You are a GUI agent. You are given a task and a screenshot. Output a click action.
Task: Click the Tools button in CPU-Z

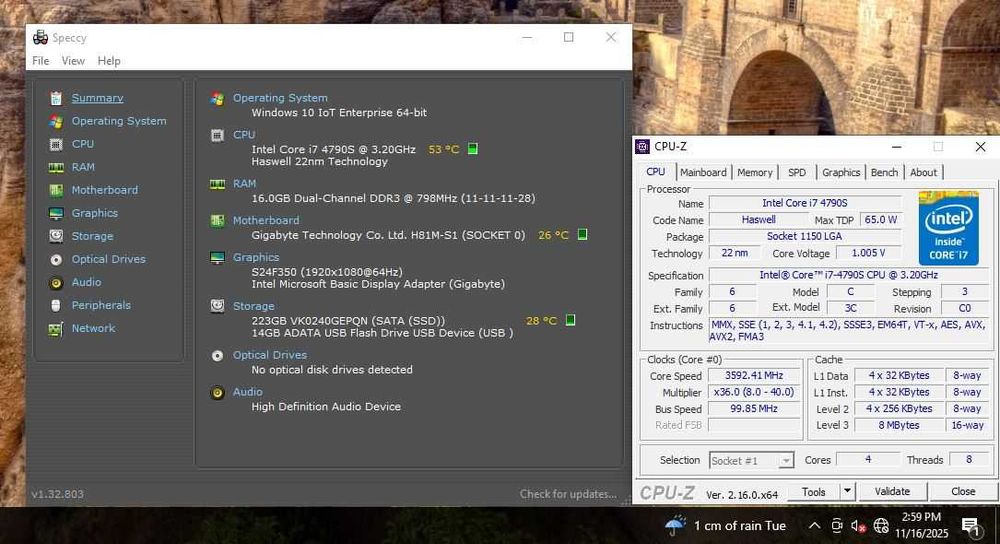pos(813,492)
